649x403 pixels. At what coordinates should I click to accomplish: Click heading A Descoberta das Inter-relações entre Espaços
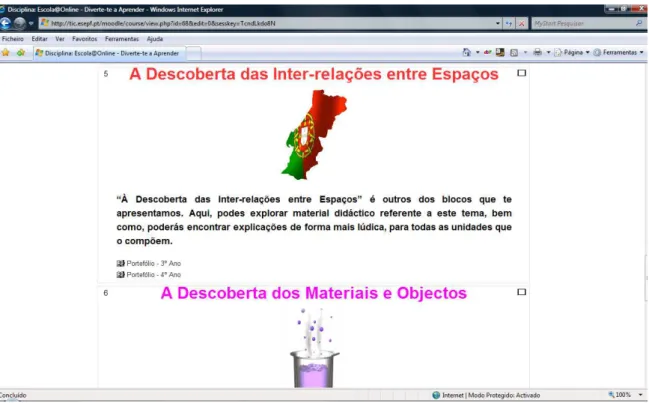click(x=314, y=74)
